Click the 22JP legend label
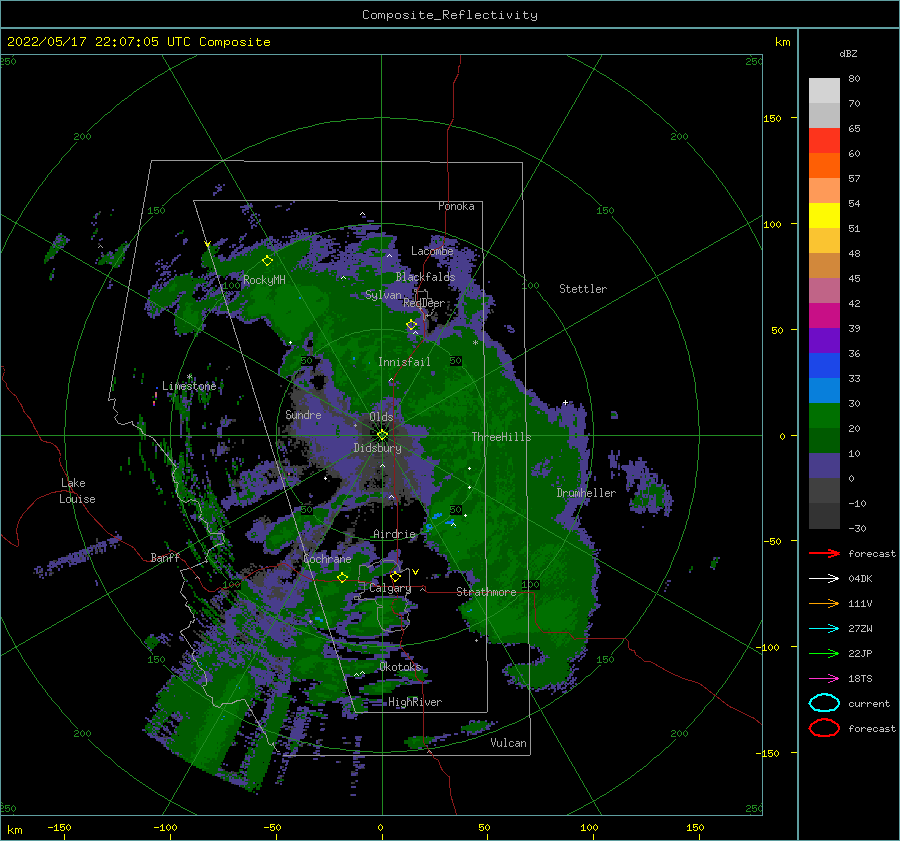The width and height of the screenshot is (900, 841). tap(860, 653)
